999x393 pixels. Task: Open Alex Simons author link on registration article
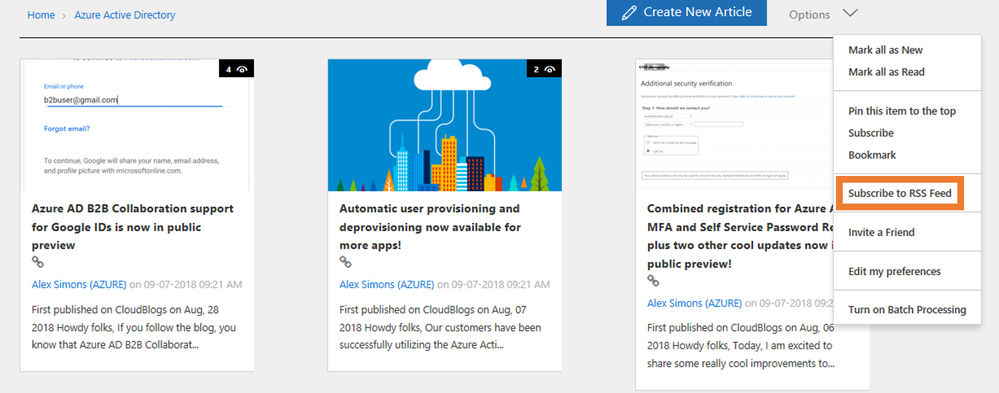[694, 303]
